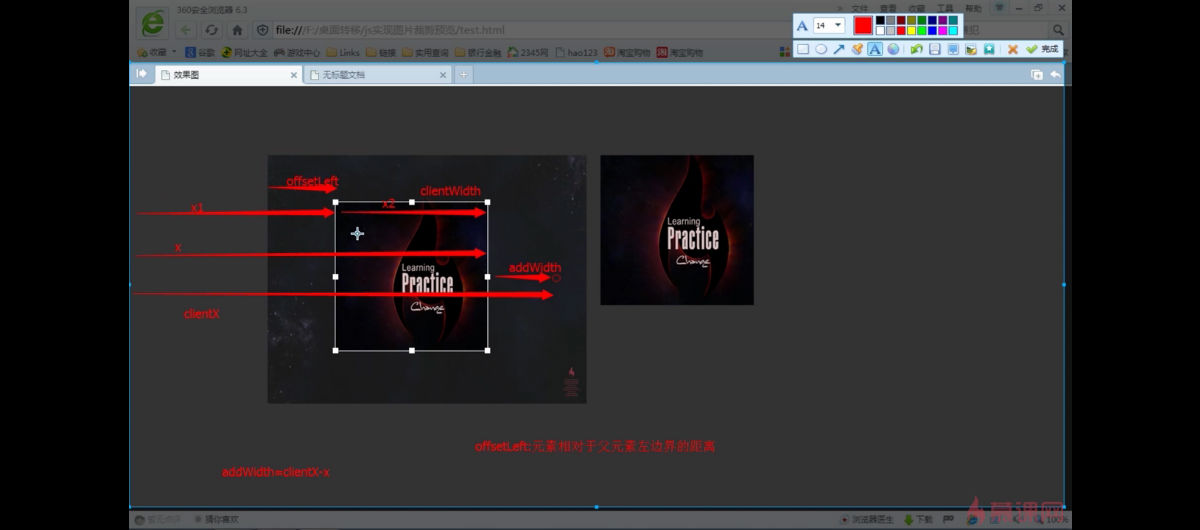The height and width of the screenshot is (530, 1200).
Task: Open the 工具 menu
Action: tap(945, 8)
